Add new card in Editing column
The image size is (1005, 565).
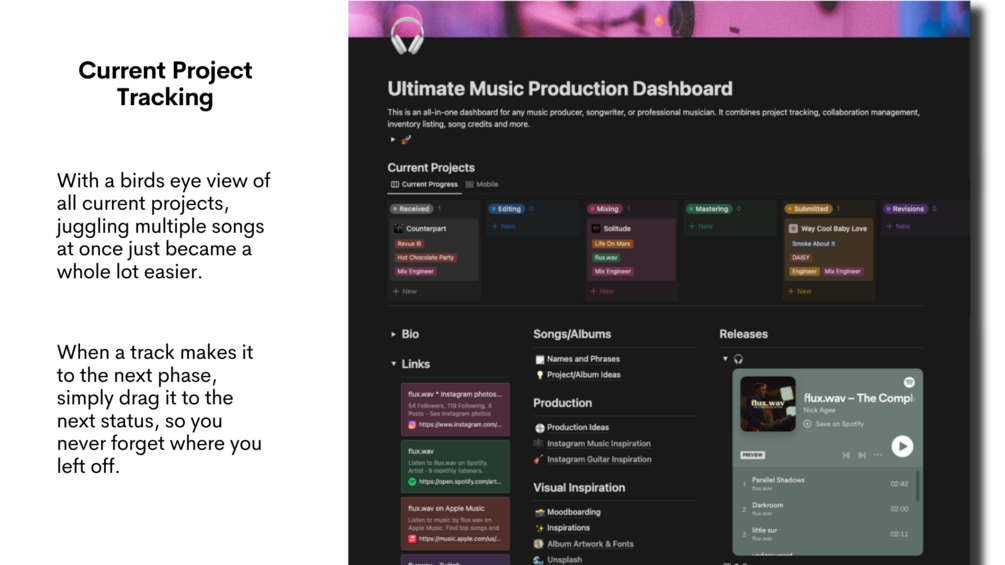tap(503, 226)
